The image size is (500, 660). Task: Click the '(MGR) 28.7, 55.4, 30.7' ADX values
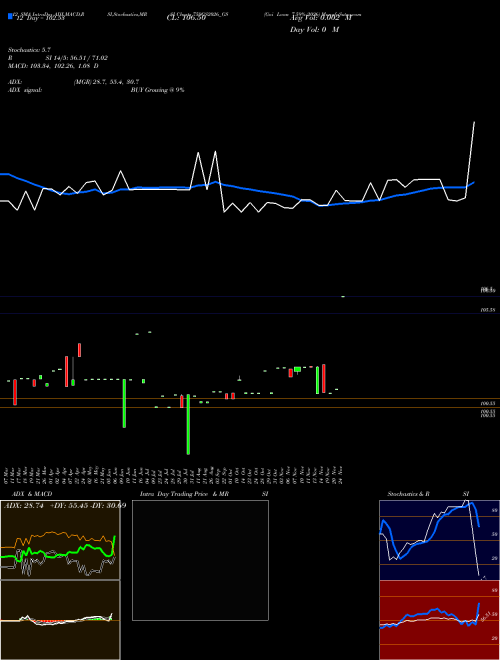point(106,82)
